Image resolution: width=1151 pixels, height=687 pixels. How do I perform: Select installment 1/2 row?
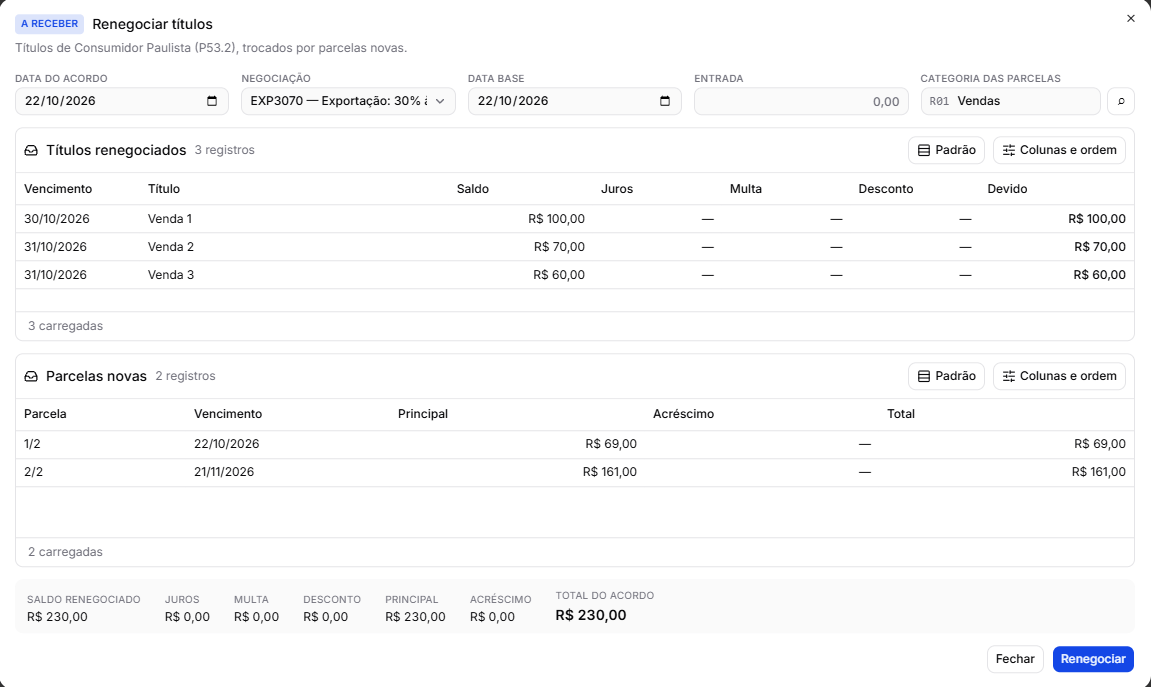point(575,444)
